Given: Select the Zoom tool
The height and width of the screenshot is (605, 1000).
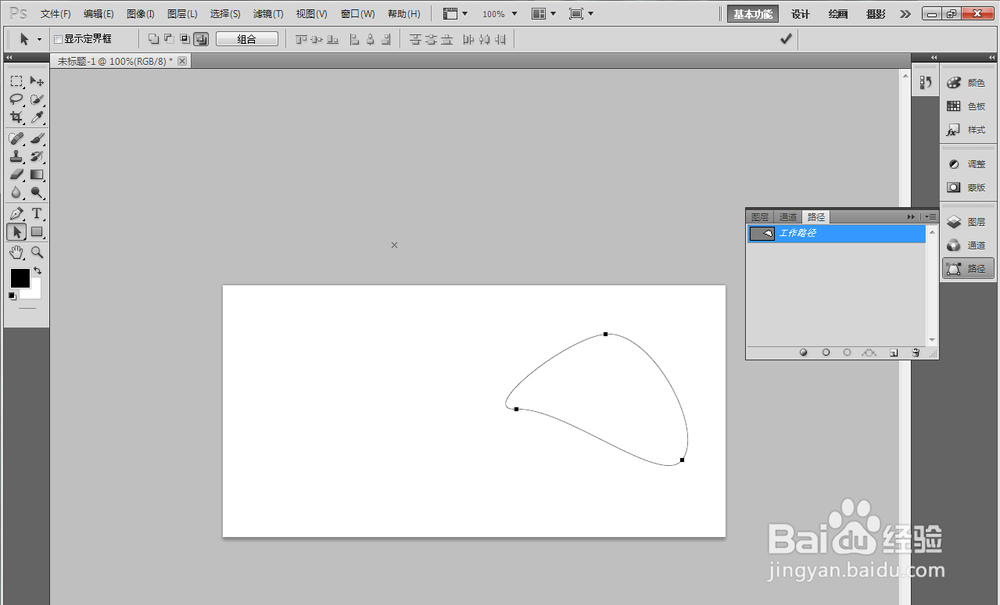Looking at the screenshot, I should click(x=37, y=252).
